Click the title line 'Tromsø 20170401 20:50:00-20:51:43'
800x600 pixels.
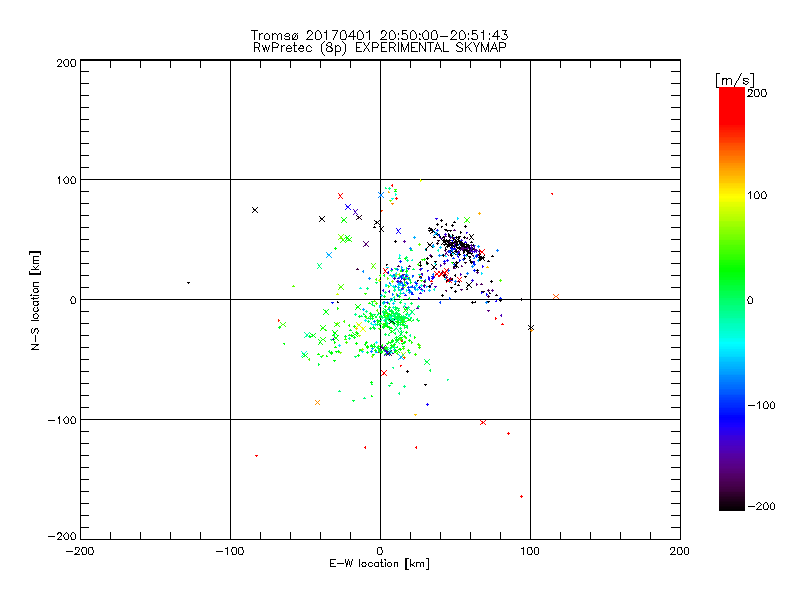[x=379, y=35]
